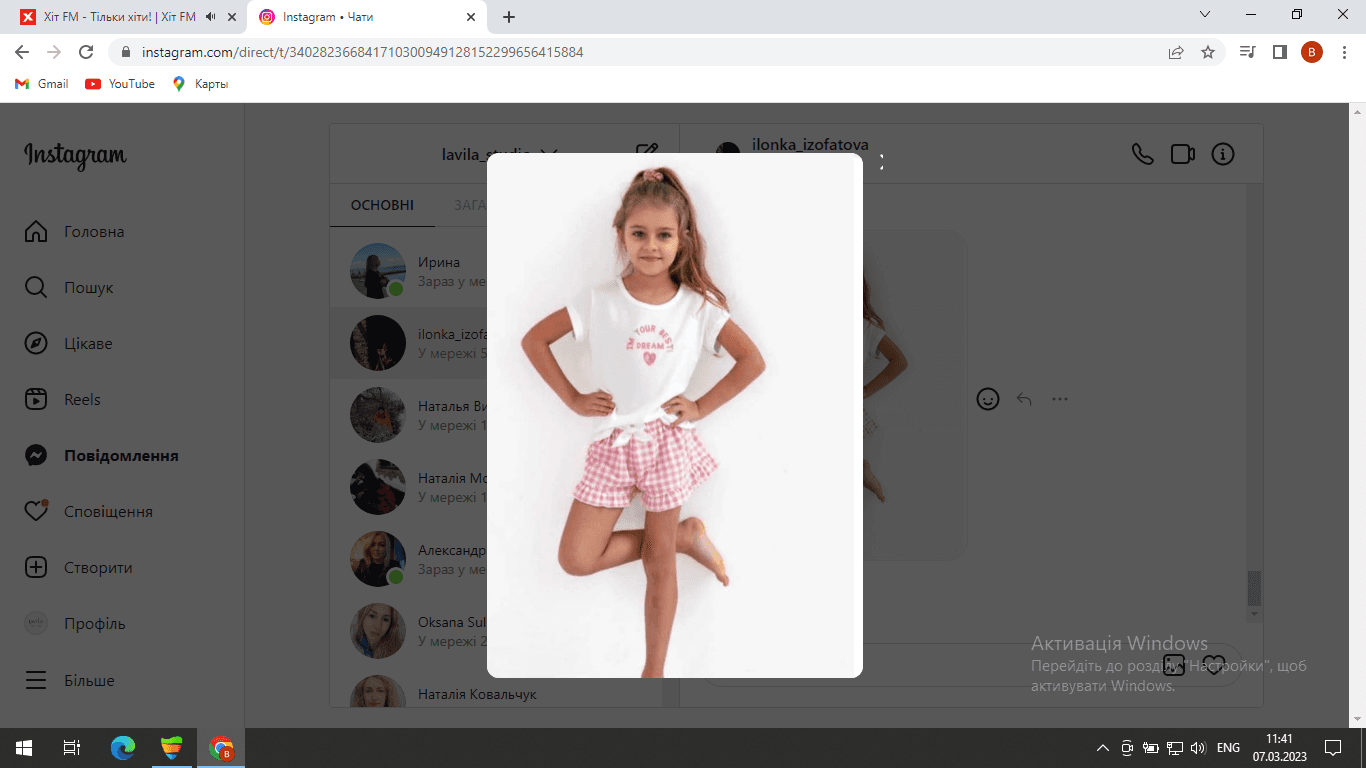Viewport: 1366px width, 768px height.
Task: Switch ENG input language
Action: tap(1229, 747)
